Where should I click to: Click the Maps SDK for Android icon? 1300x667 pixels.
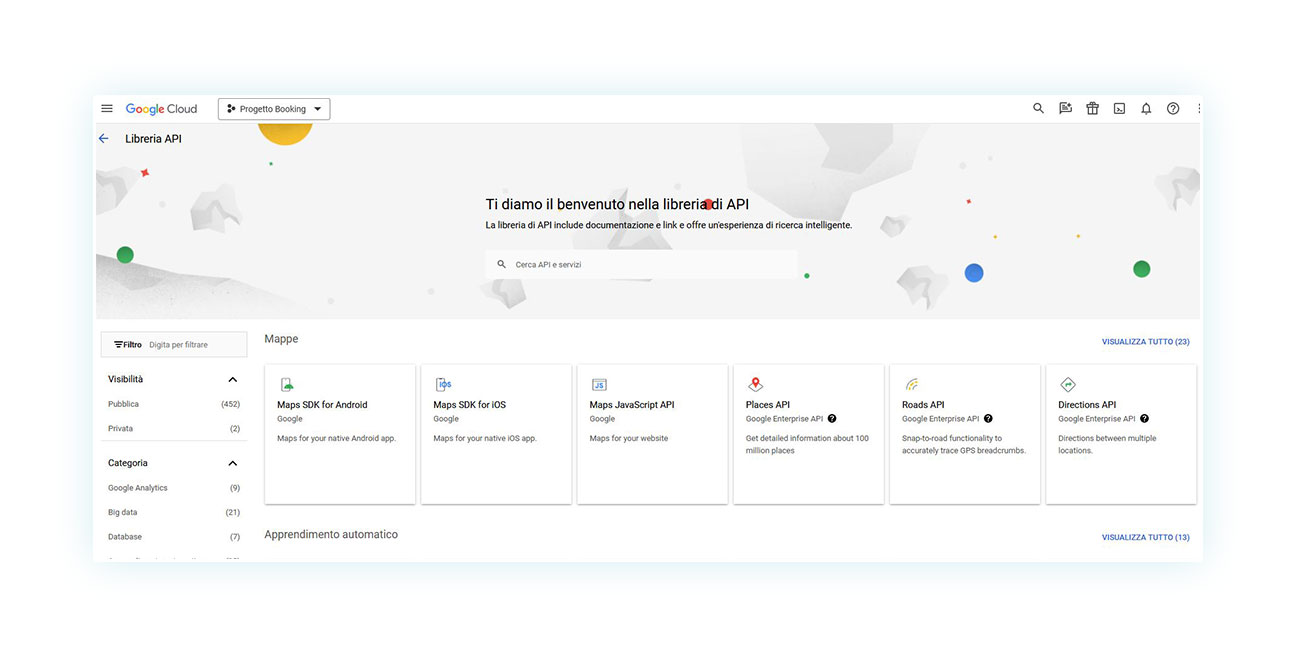point(287,384)
